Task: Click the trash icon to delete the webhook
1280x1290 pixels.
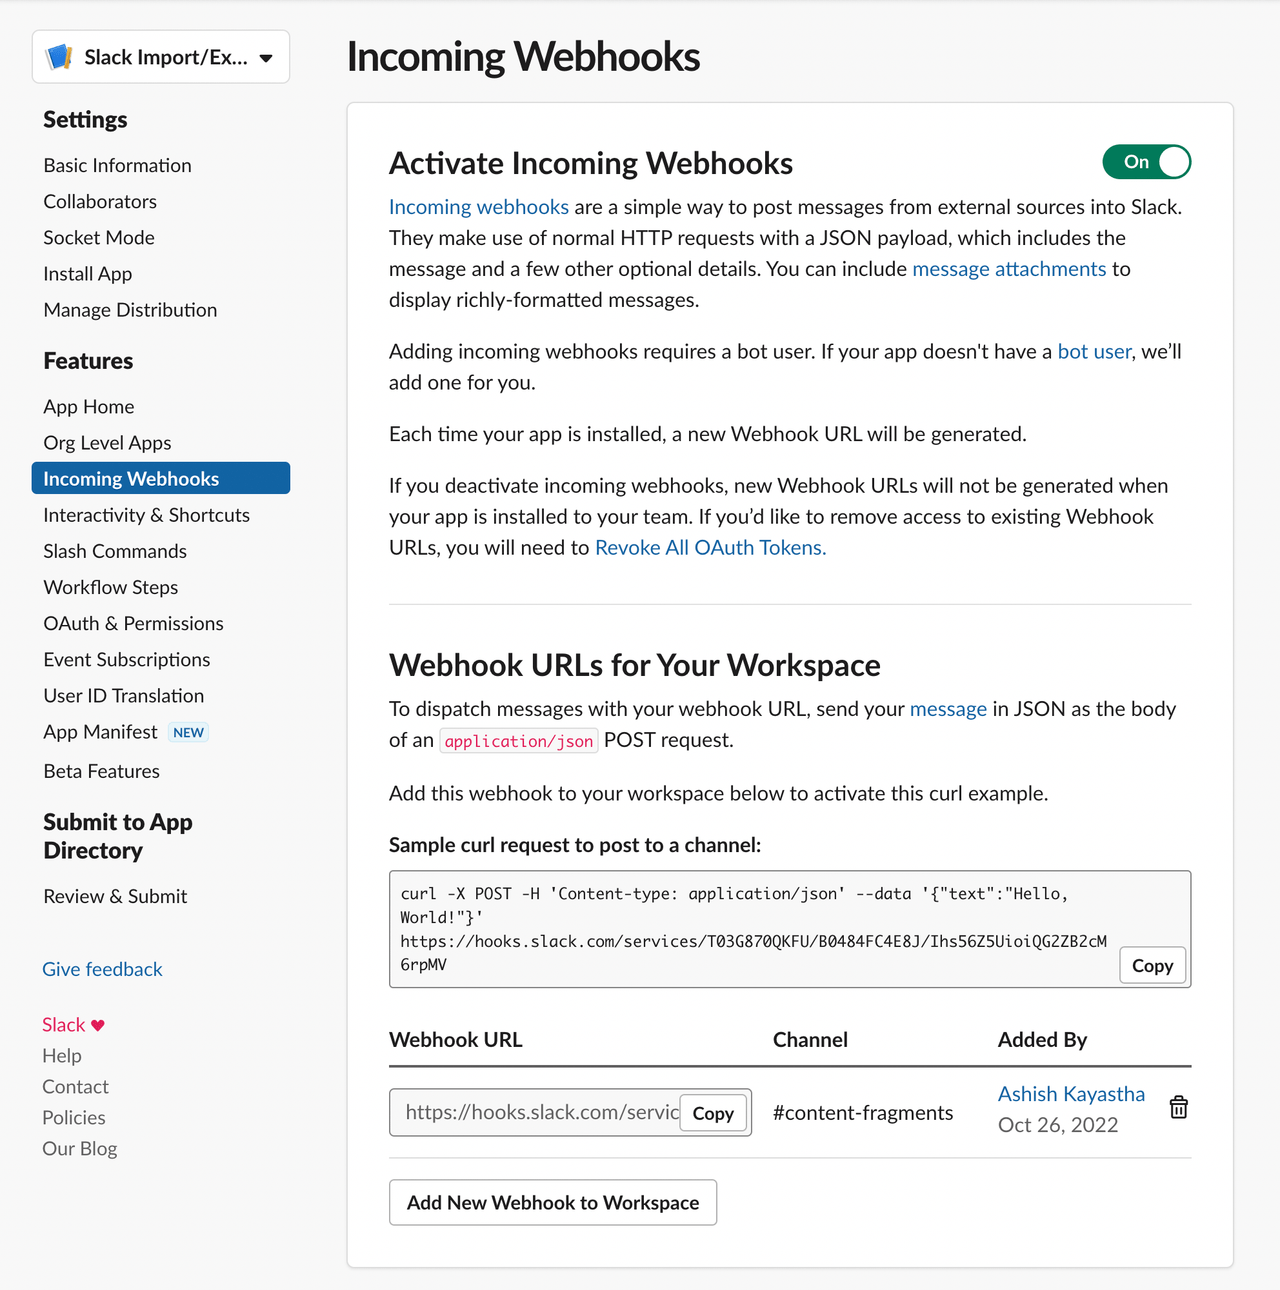Action: click(1179, 1107)
